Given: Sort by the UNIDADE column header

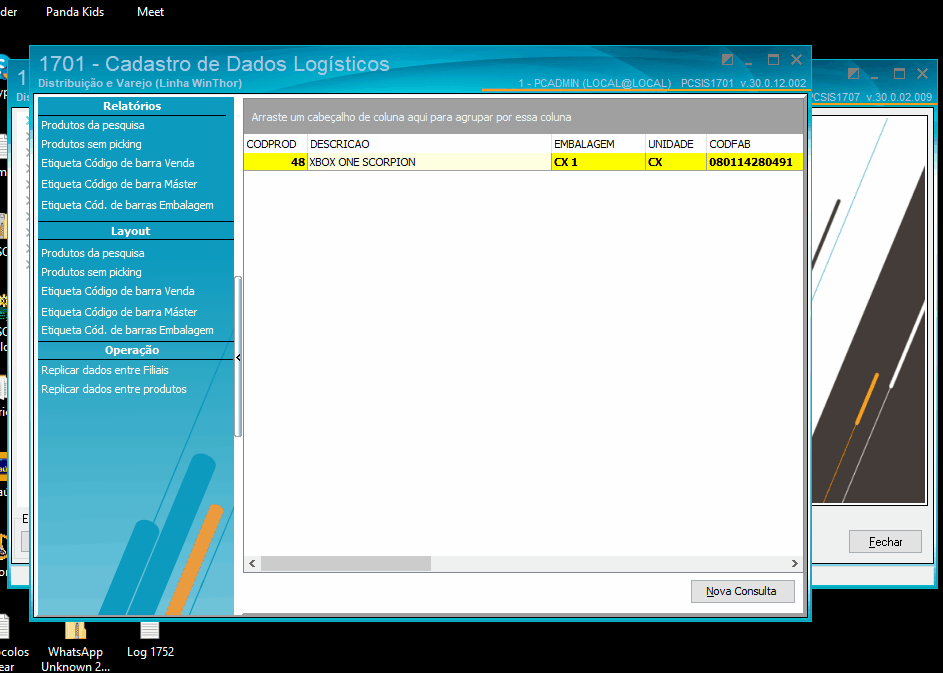Looking at the screenshot, I should [x=675, y=144].
